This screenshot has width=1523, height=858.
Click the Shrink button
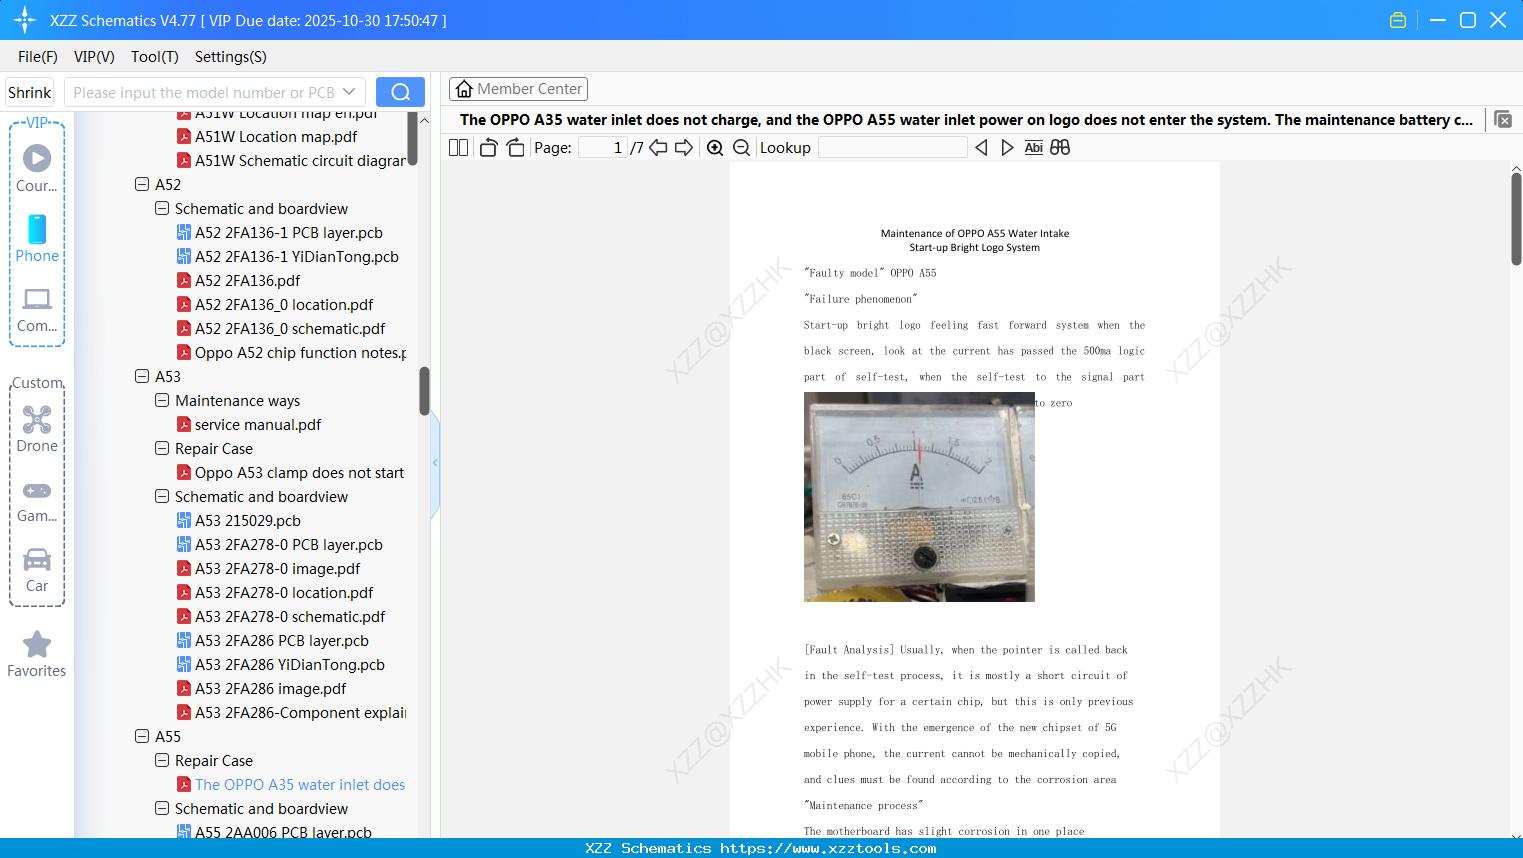click(30, 93)
